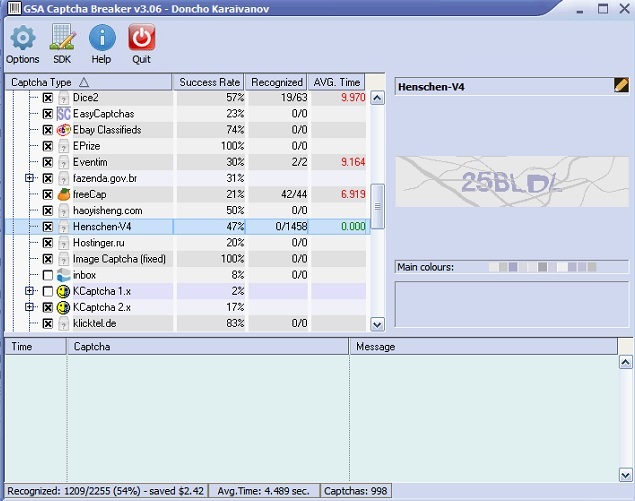Uncheck the freeCap checkbox
The height and width of the screenshot is (501, 635).
(48, 194)
